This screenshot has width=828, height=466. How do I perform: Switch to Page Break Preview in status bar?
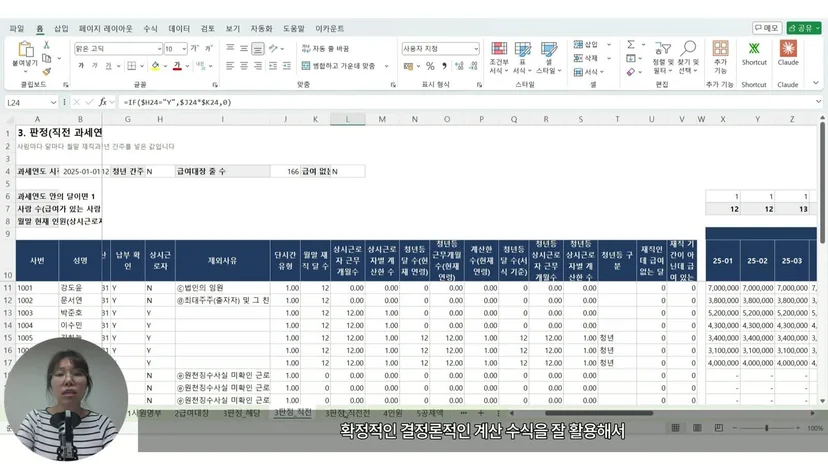[719, 427]
